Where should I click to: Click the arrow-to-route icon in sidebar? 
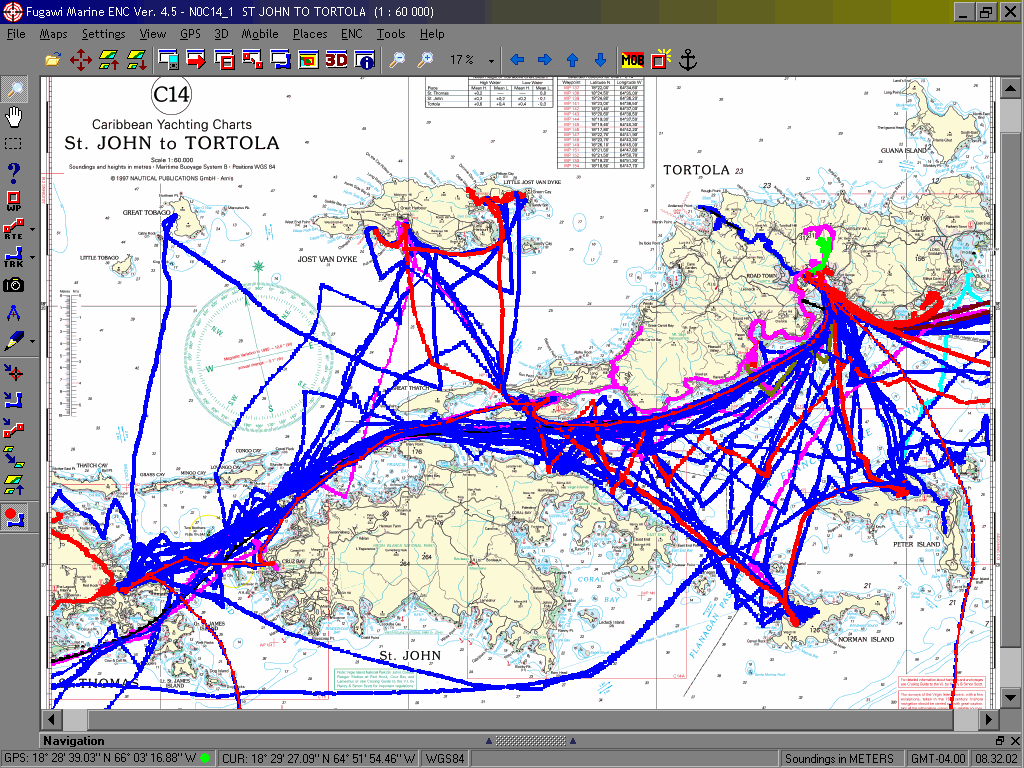[14, 428]
